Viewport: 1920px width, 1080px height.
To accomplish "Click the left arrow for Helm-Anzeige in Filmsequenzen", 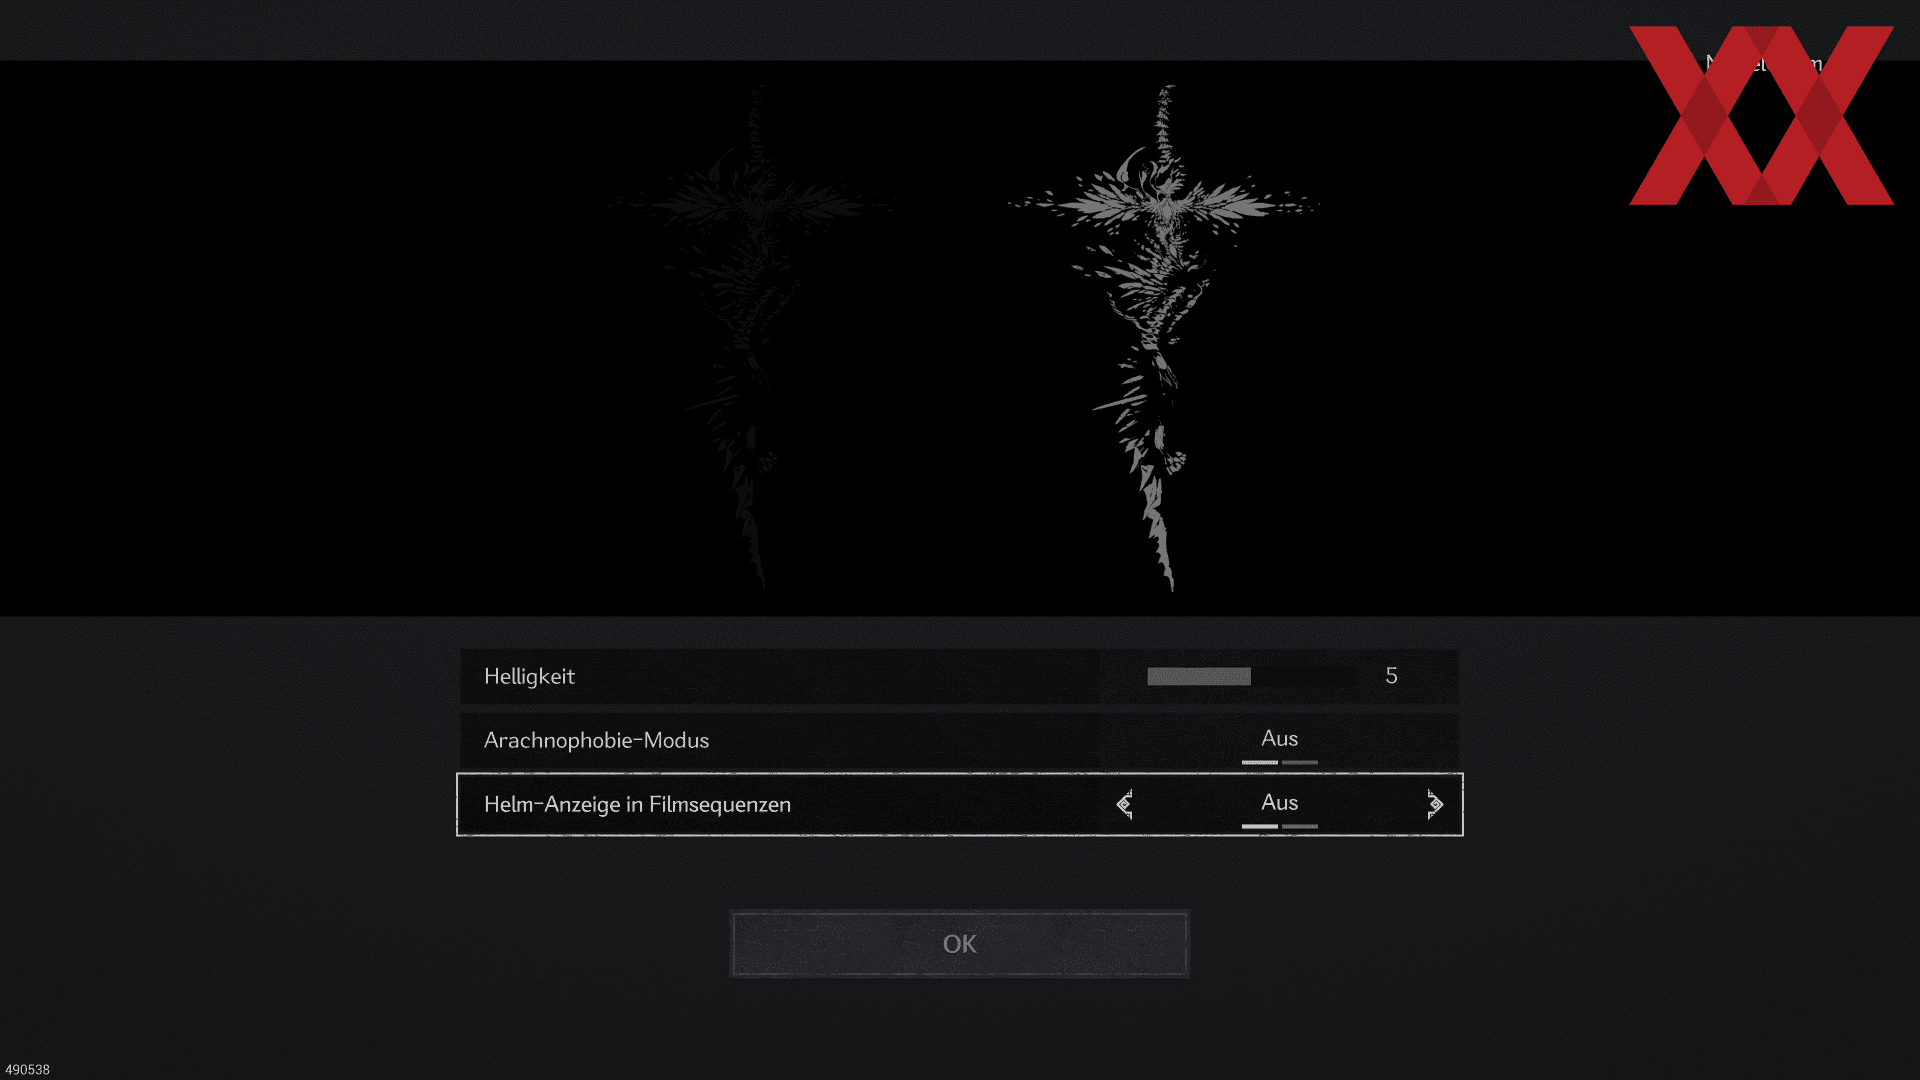I will pos(1125,804).
